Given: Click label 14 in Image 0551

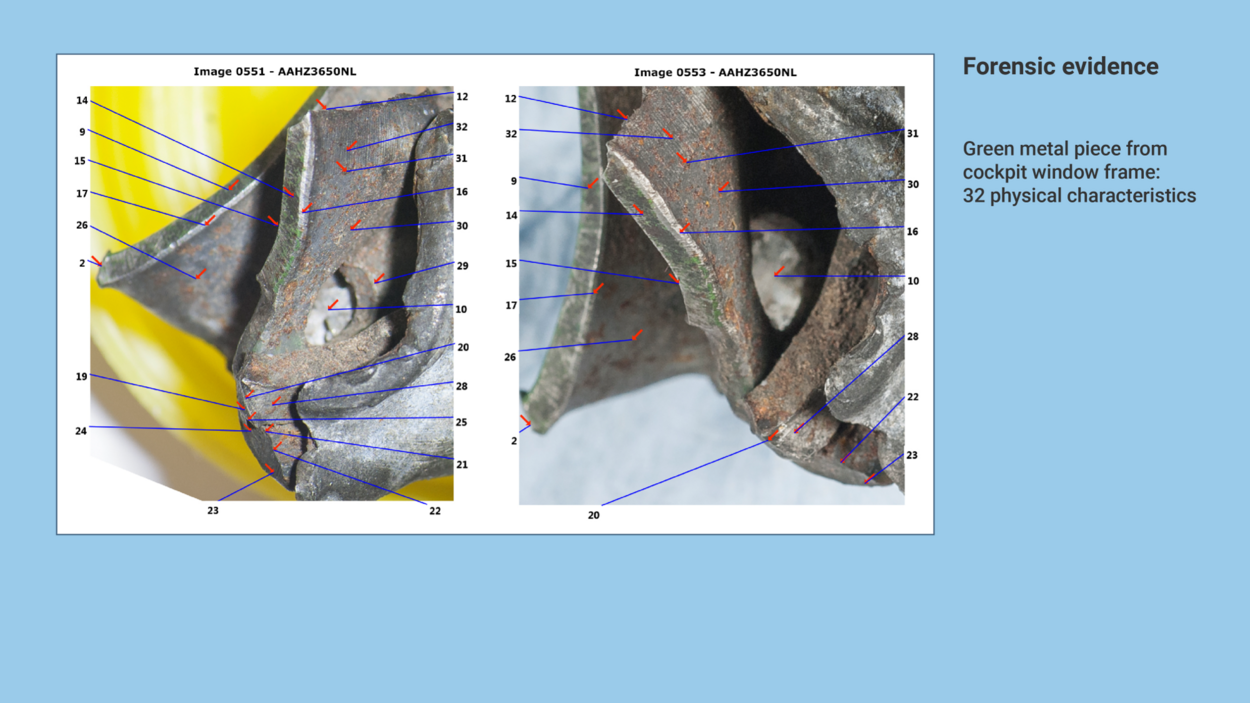Looking at the screenshot, I should (x=82, y=101).
